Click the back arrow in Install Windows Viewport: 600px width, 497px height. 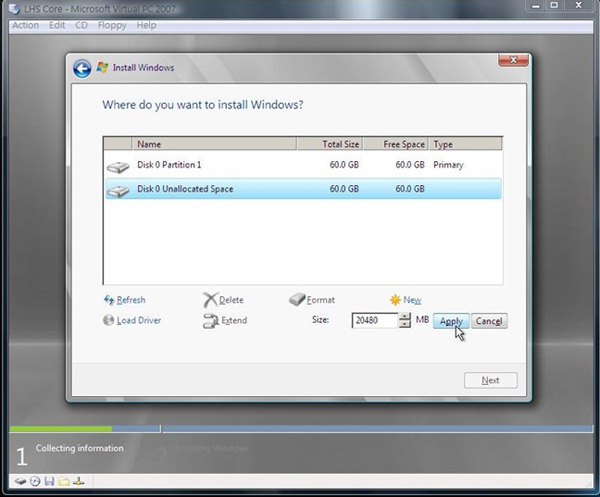click(82, 68)
